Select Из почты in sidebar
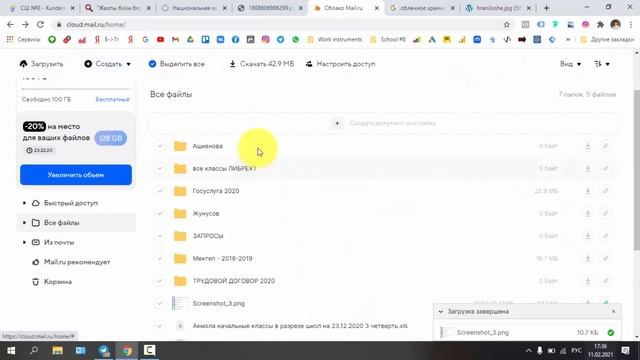Viewport: 640px width, 360px height. pos(59,242)
